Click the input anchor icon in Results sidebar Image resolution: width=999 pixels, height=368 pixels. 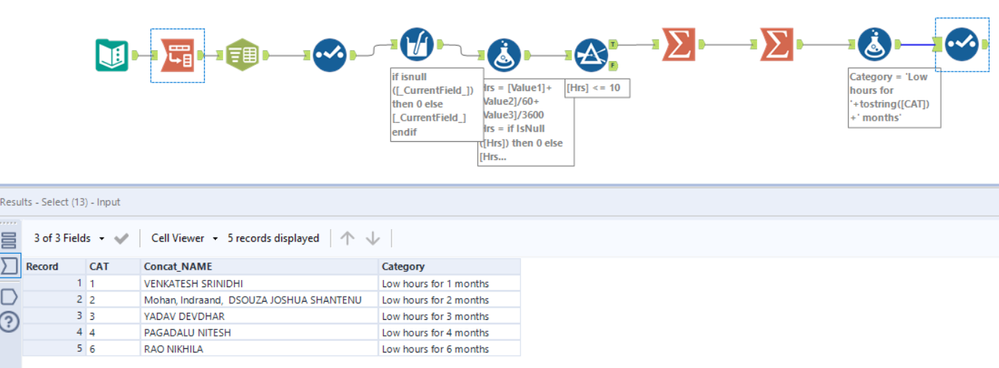[10, 266]
